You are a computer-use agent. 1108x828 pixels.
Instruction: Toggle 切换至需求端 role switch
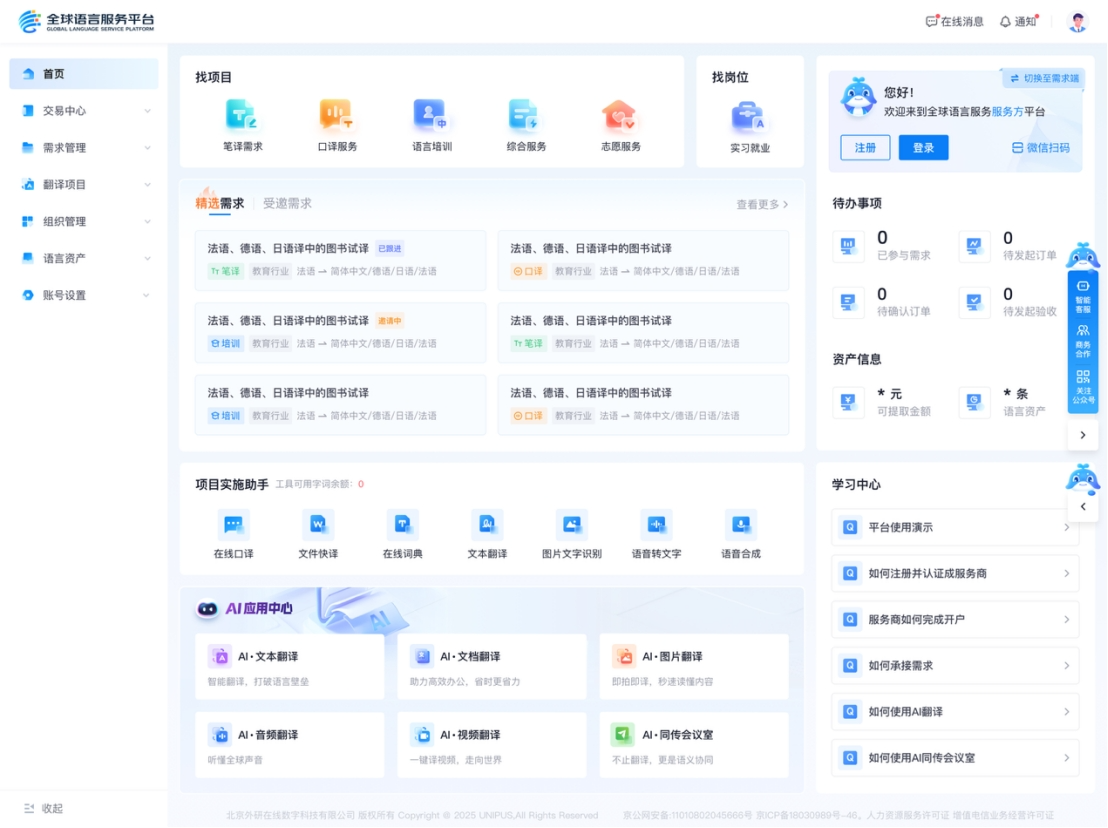1044,78
